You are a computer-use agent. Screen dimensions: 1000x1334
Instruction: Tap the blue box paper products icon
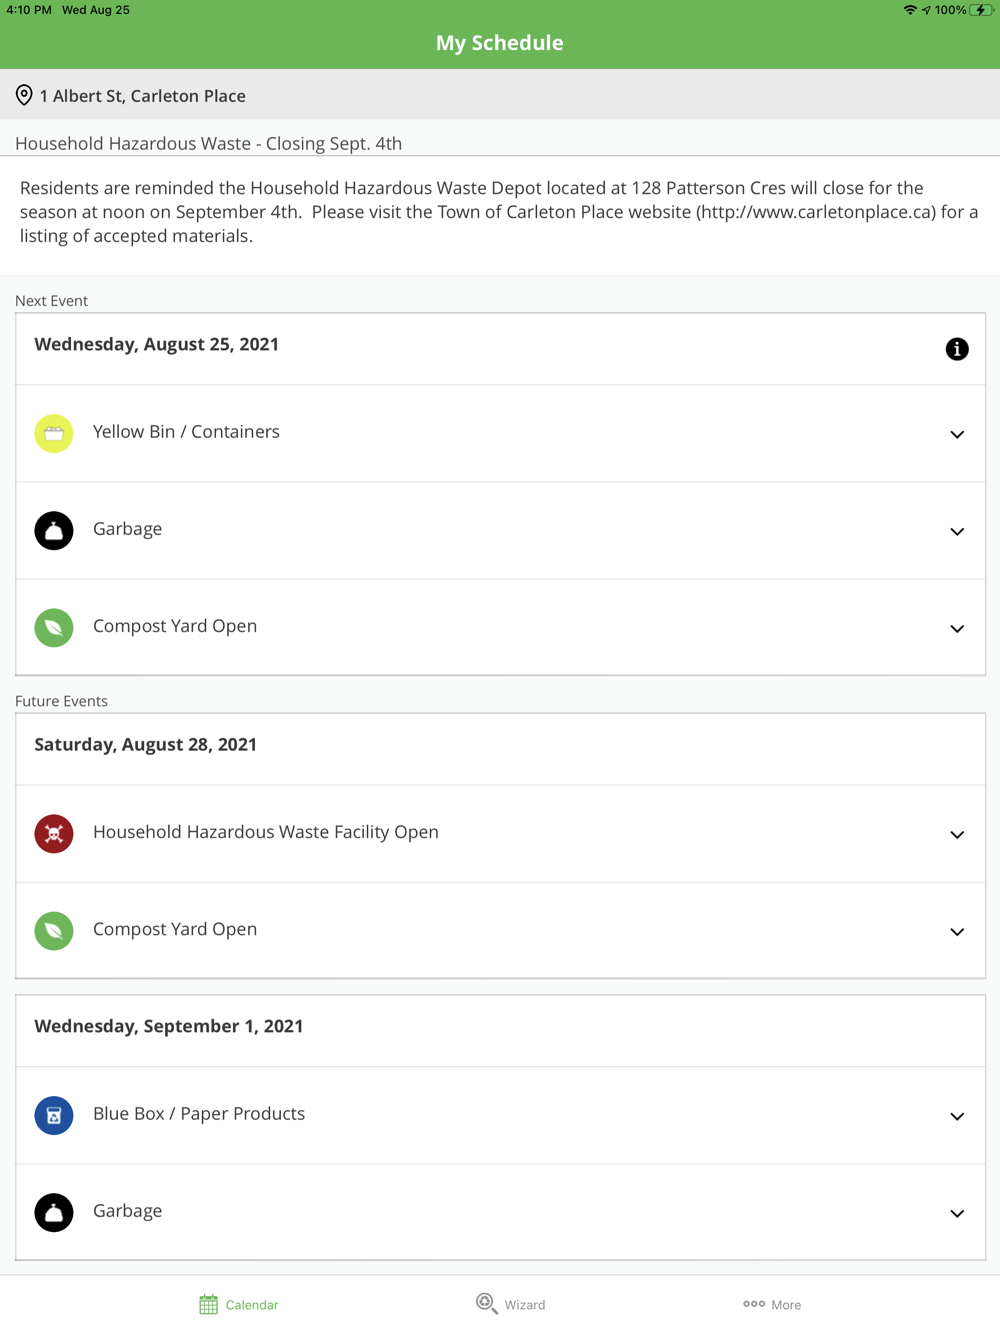(54, 1116)
